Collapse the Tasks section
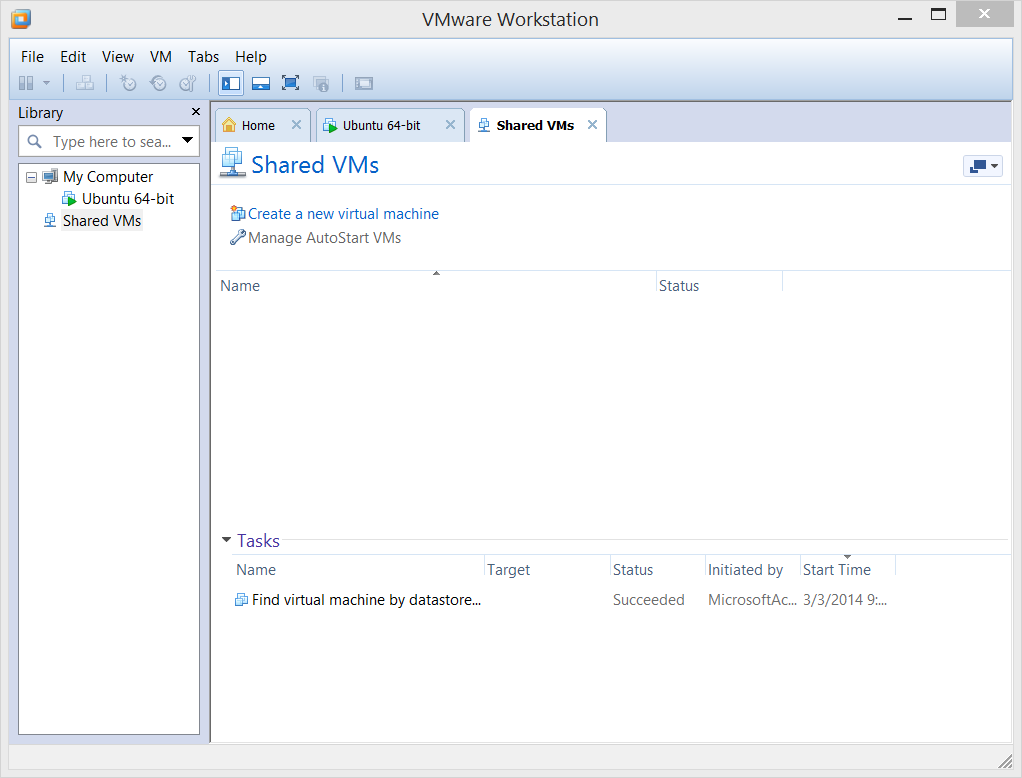 pyautogui.click(x=226, y=540)
